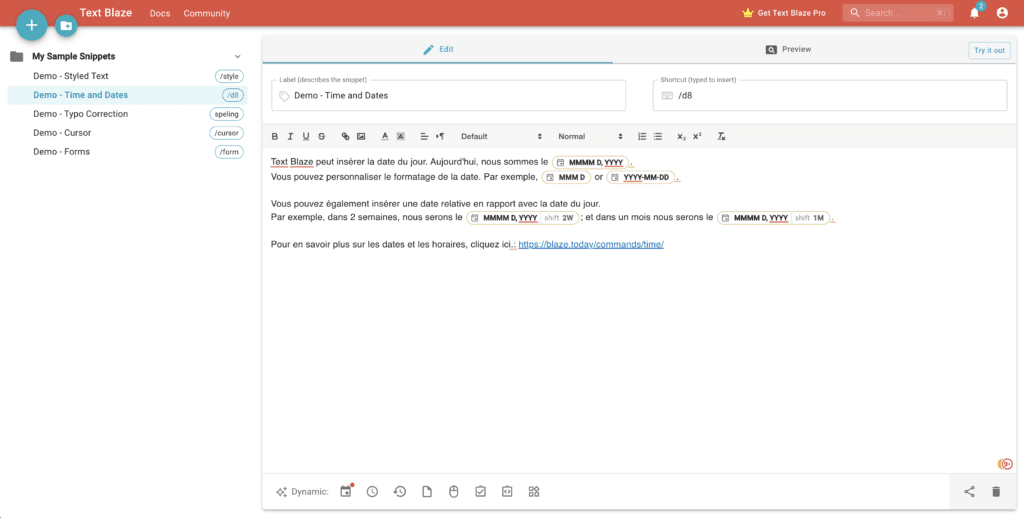Open the notifications bell
Screen dimensions: 1024x518
pos(974,12)
